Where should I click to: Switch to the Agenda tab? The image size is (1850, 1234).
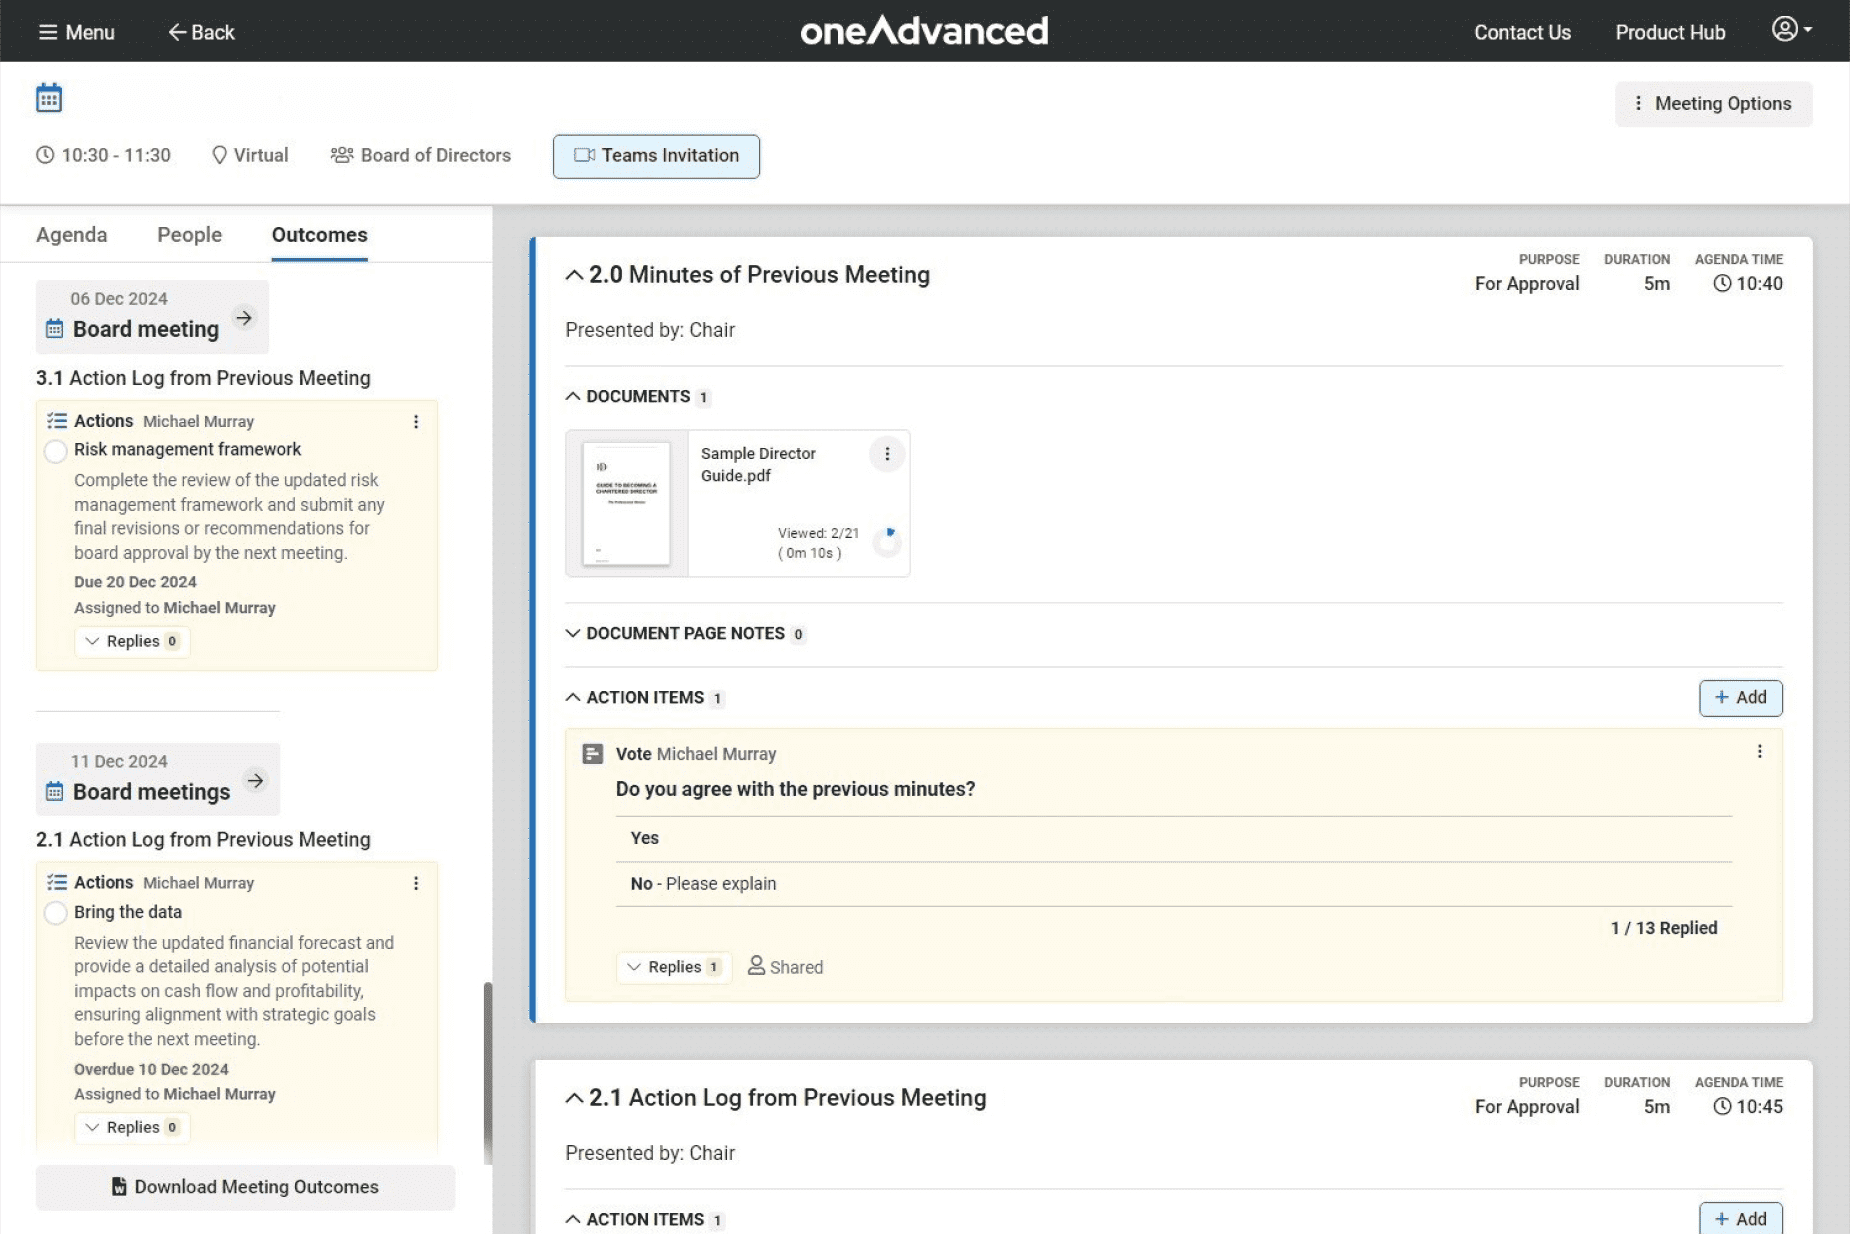71,235
